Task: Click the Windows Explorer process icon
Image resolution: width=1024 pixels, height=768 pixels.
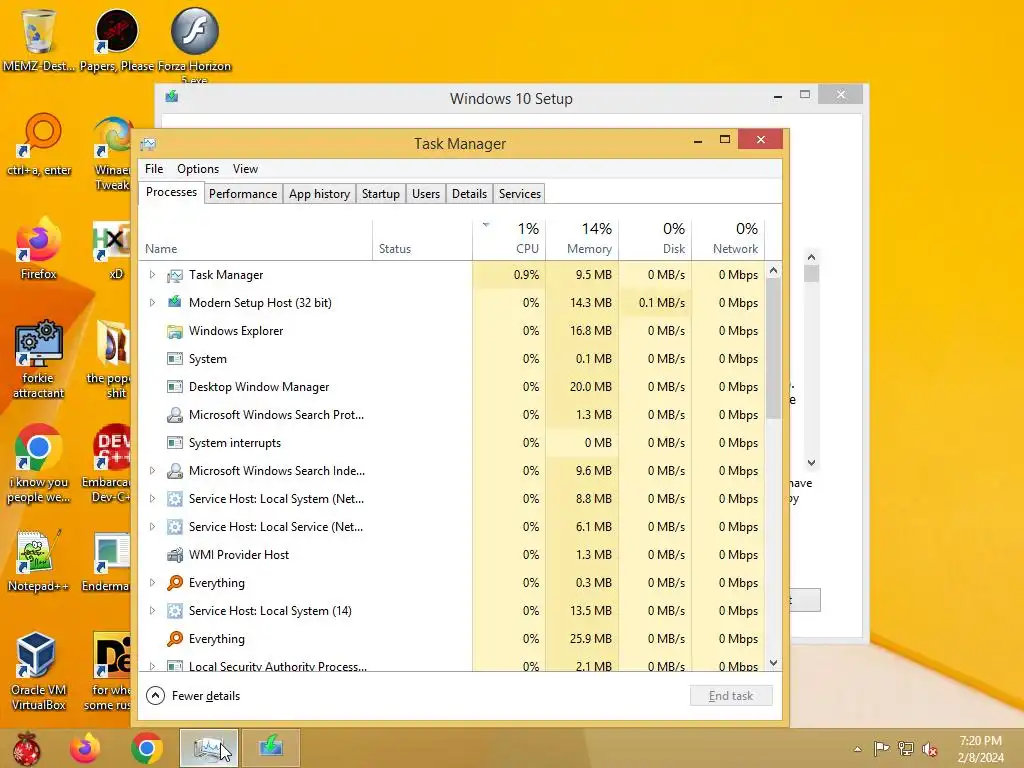Action: point(174,331)
